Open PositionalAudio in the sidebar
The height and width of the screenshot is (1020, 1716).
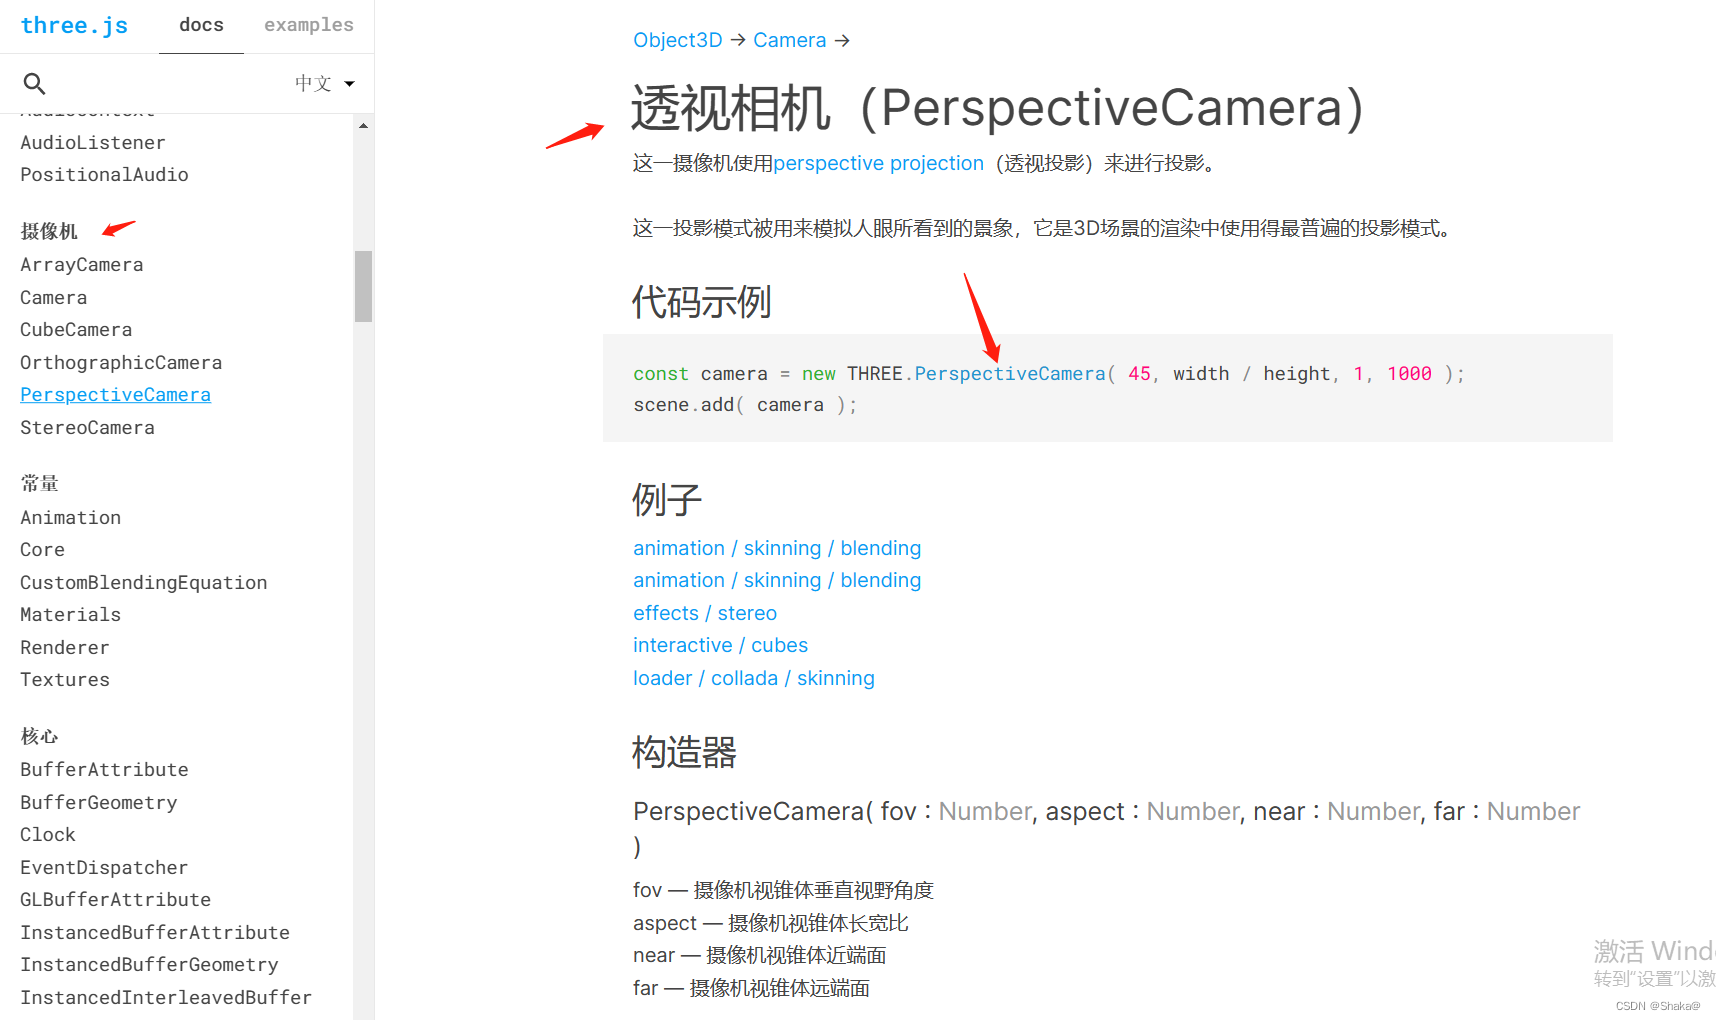(x=104, y=175)
